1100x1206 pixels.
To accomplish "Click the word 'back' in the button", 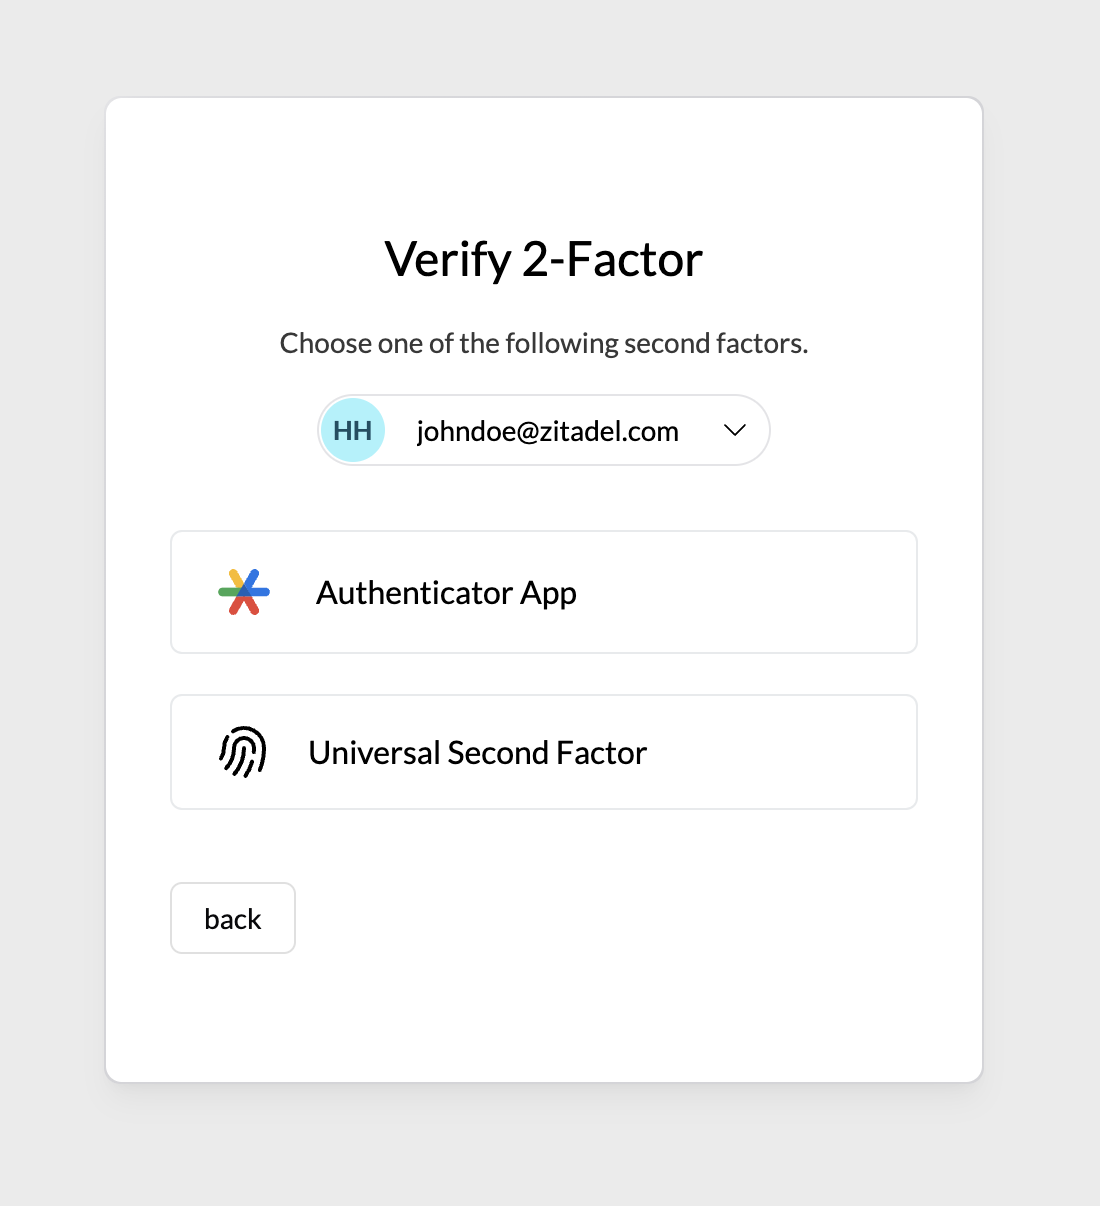I will tap(233, 919).
